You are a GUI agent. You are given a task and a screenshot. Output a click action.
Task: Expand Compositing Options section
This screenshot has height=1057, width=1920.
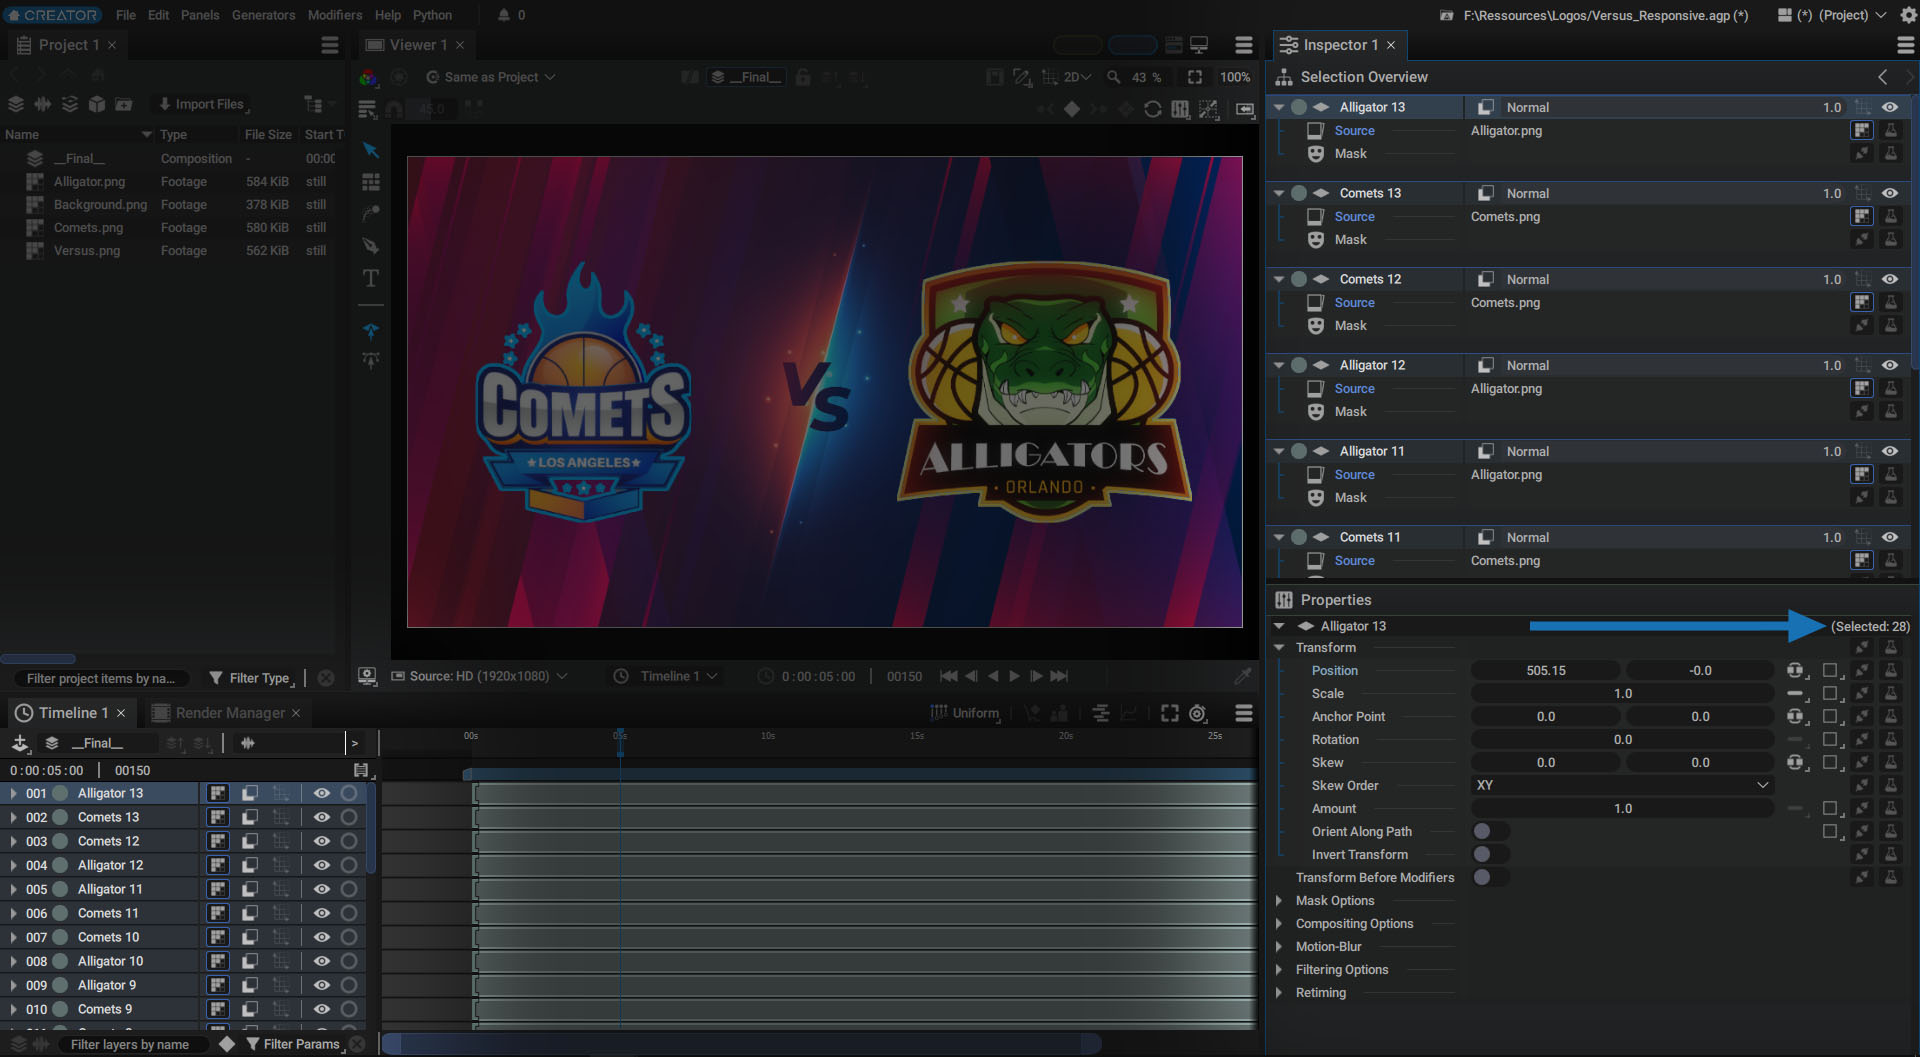click(1279, 924)
